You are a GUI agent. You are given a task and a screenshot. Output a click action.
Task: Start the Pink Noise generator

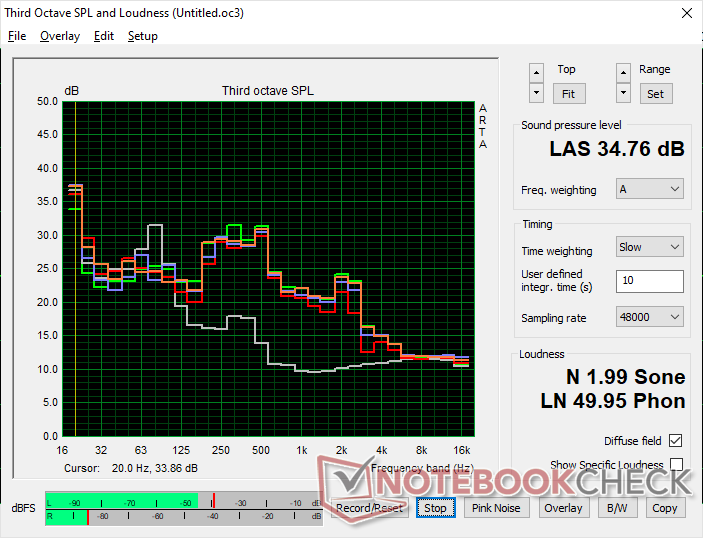496,508
